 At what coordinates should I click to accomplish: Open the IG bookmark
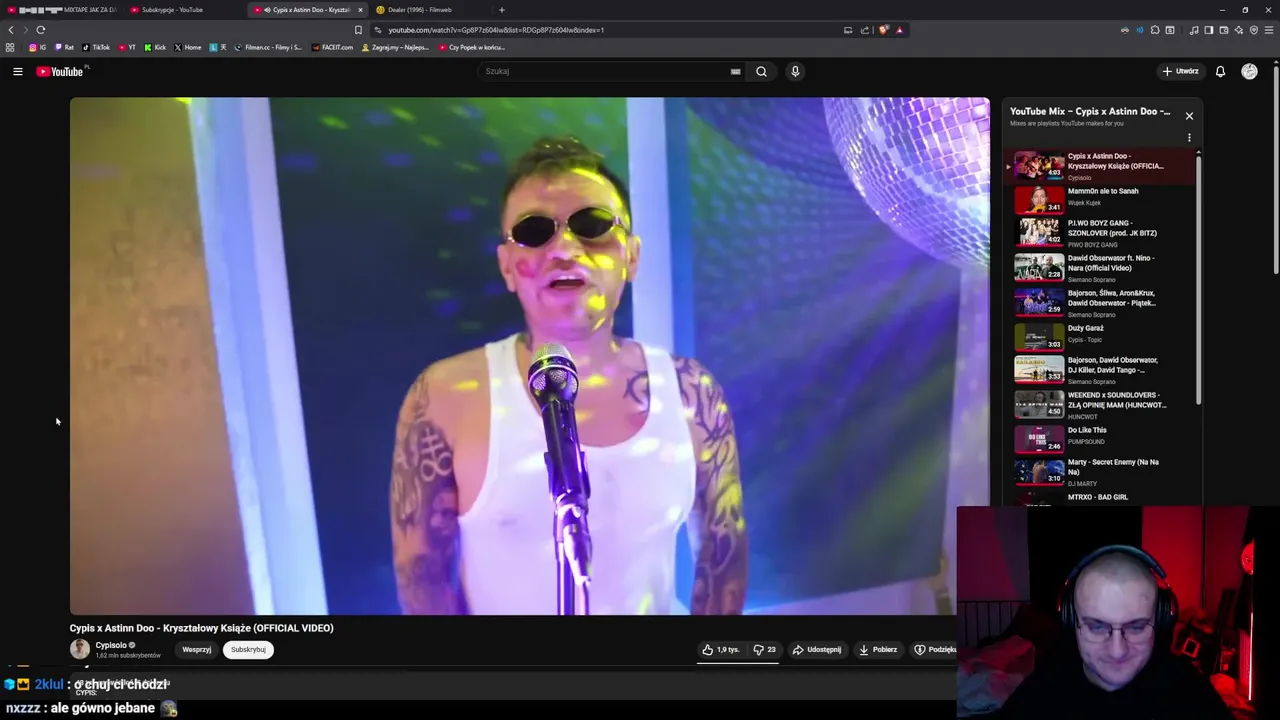point(37,47)
